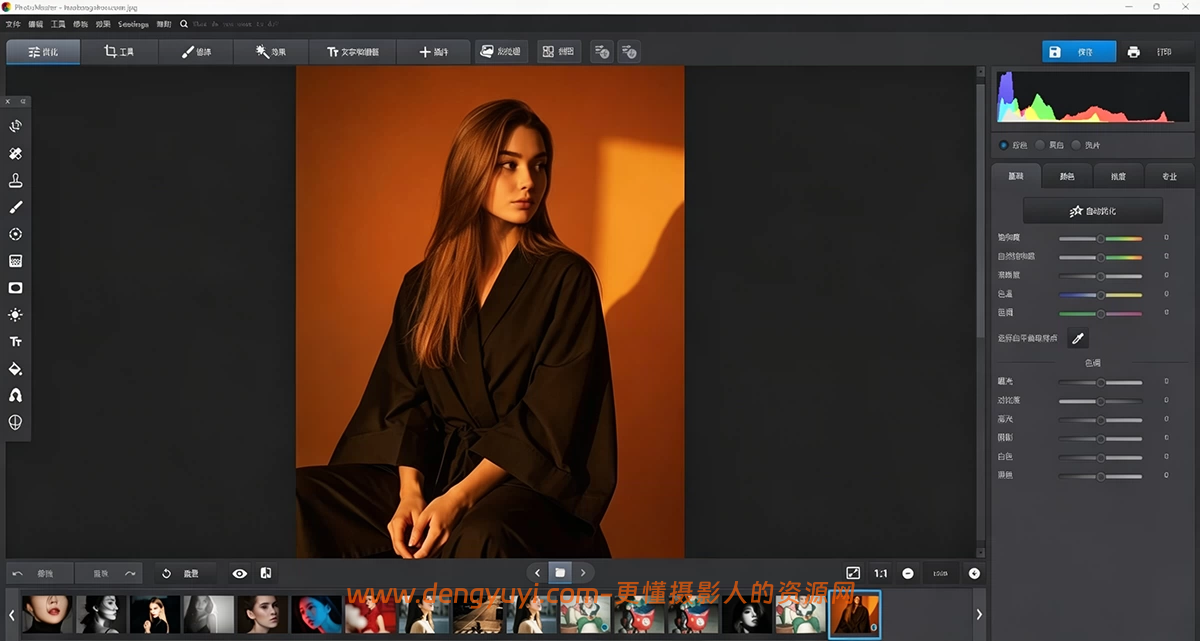This screenshot has height=641, width=1200.
Task: Open the blue-lit face thumbnail in filmstrip
Action: click(x=315, y=614)
